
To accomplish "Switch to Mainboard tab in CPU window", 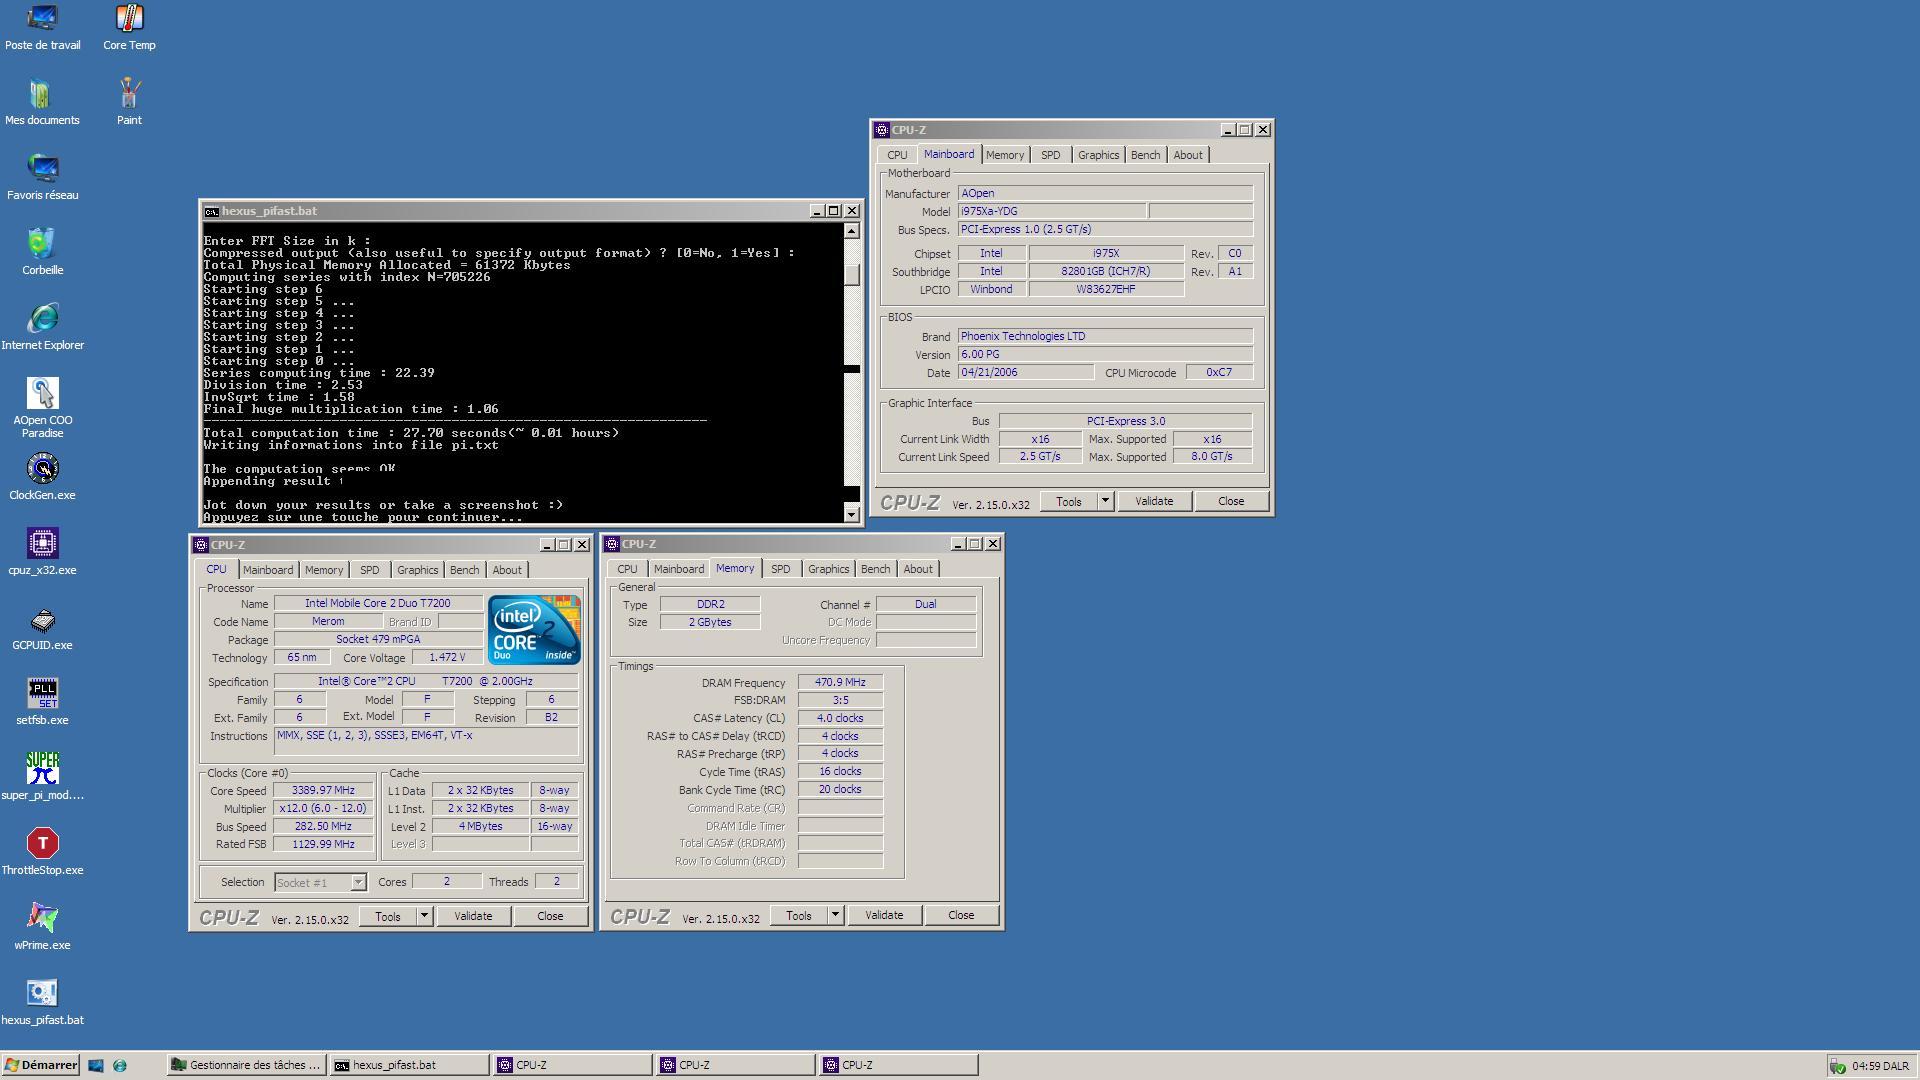I will (268, 570).
